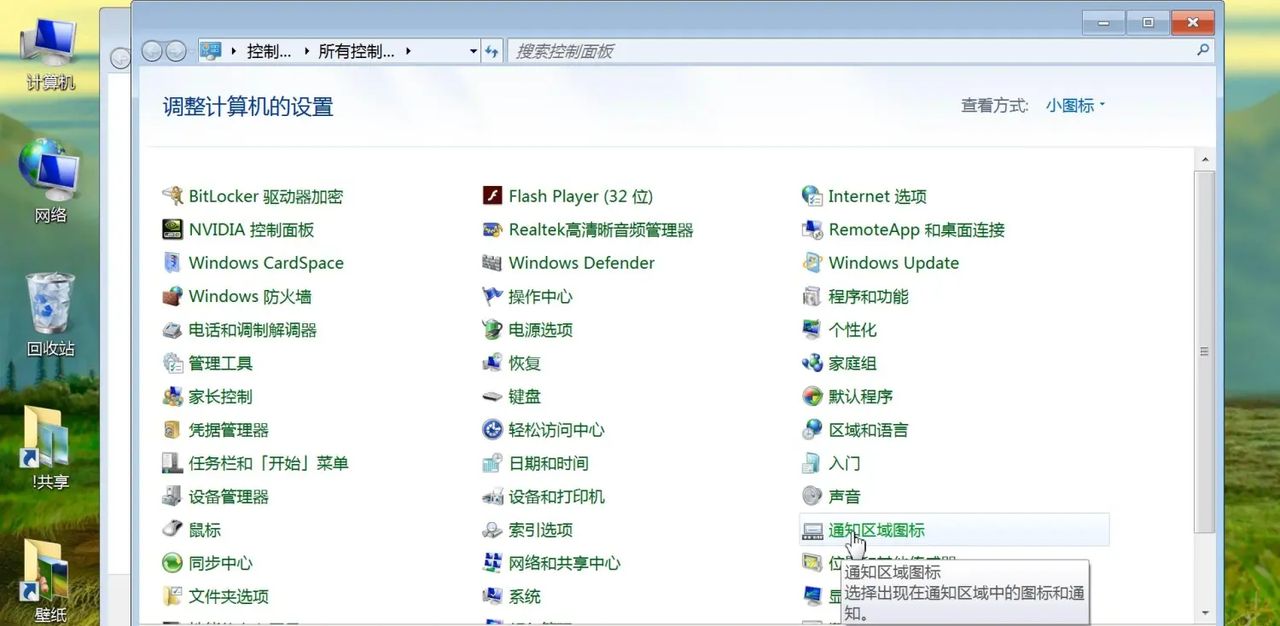Open the 通知区域图标 icon
The width and height of the screenshot is (1280, 626).
tap(812, 530)
